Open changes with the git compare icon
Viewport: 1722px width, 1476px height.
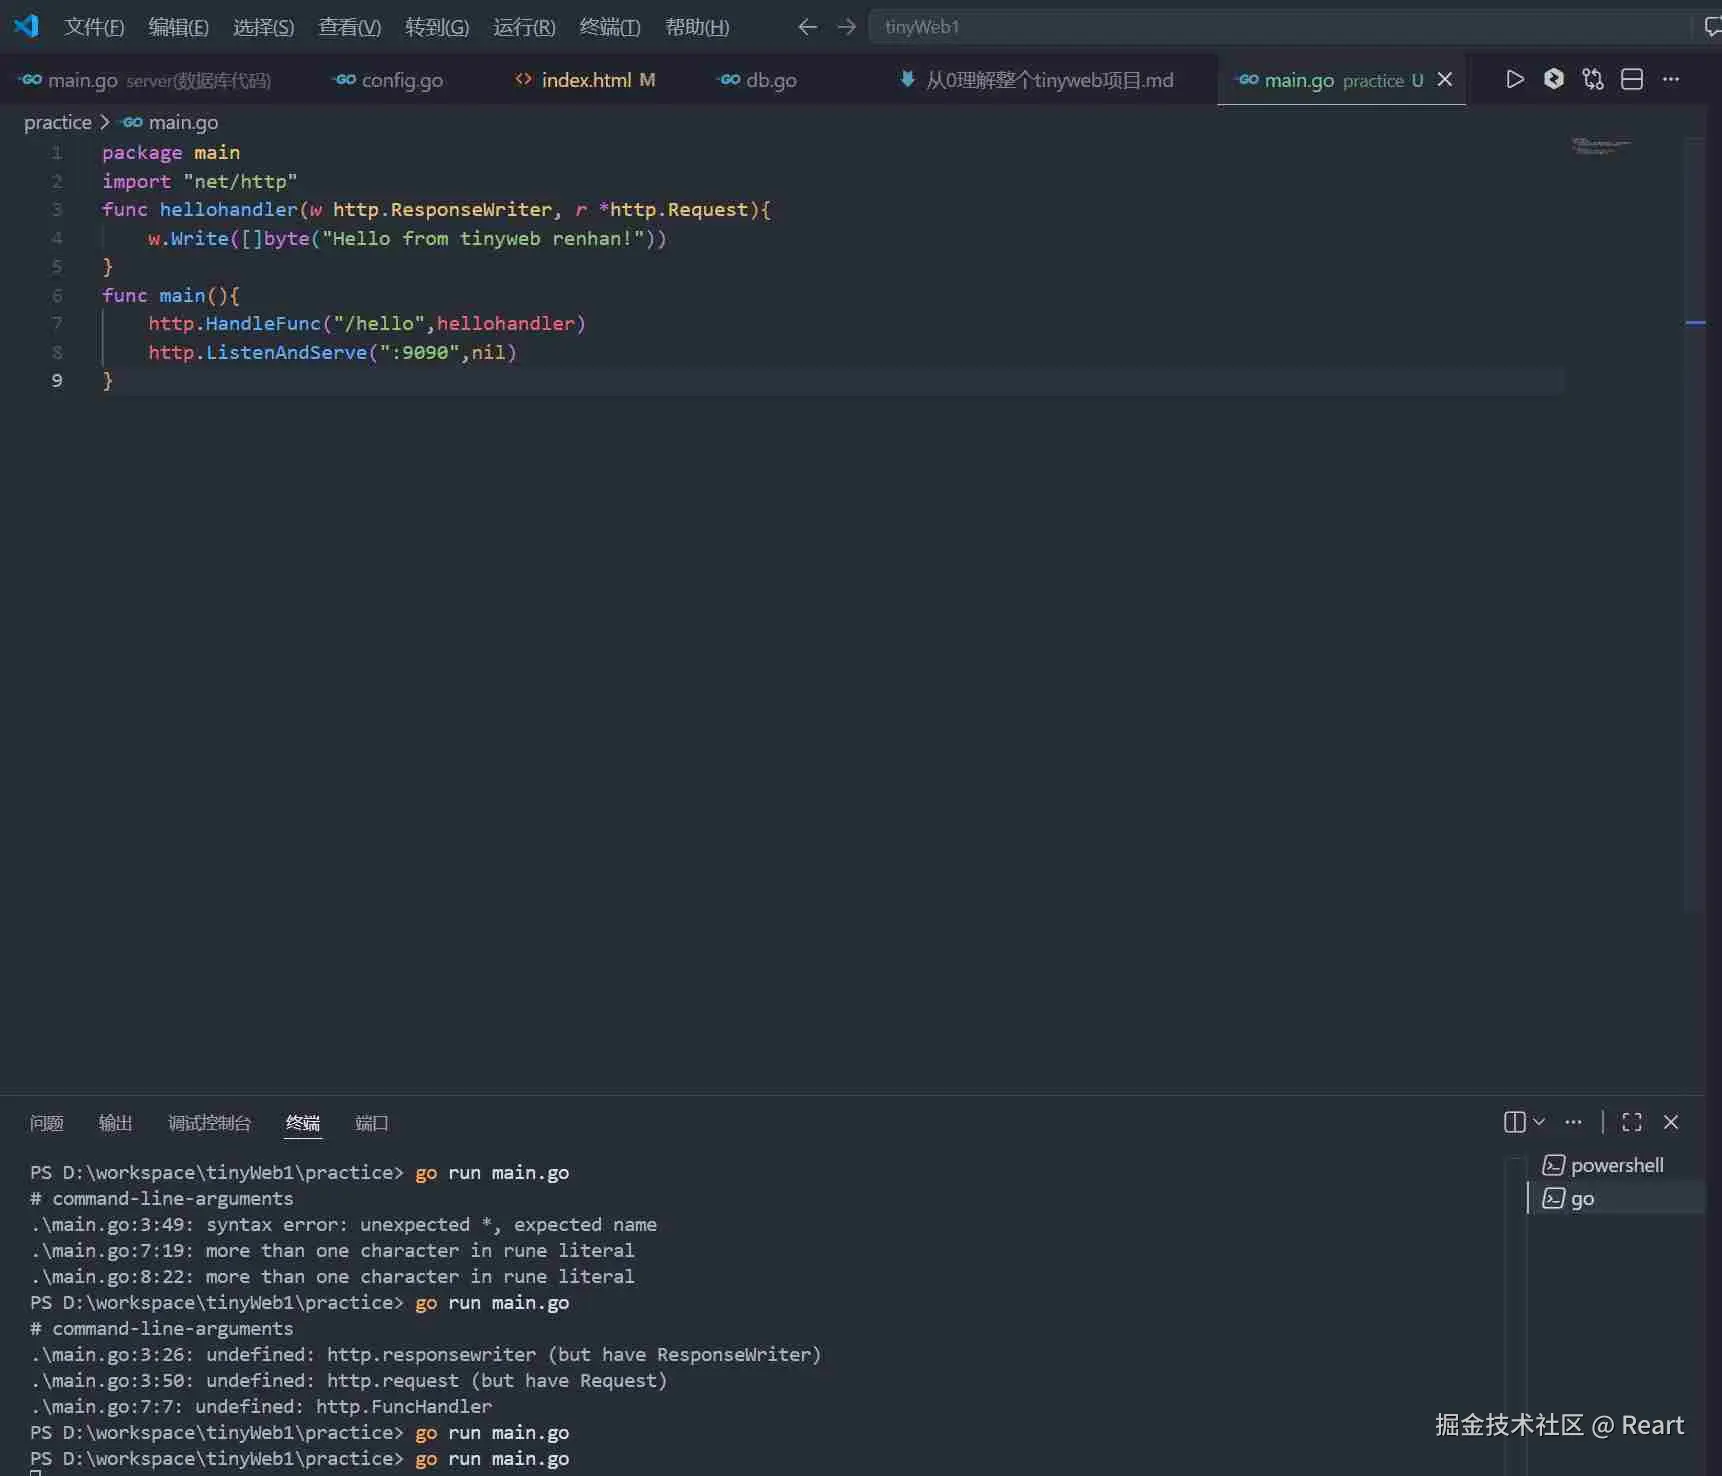[x=1593, y=79]
